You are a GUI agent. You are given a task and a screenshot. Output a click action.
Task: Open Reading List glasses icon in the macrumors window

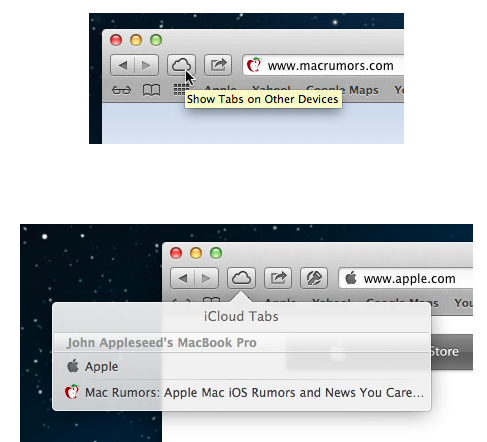coord(121,90)
